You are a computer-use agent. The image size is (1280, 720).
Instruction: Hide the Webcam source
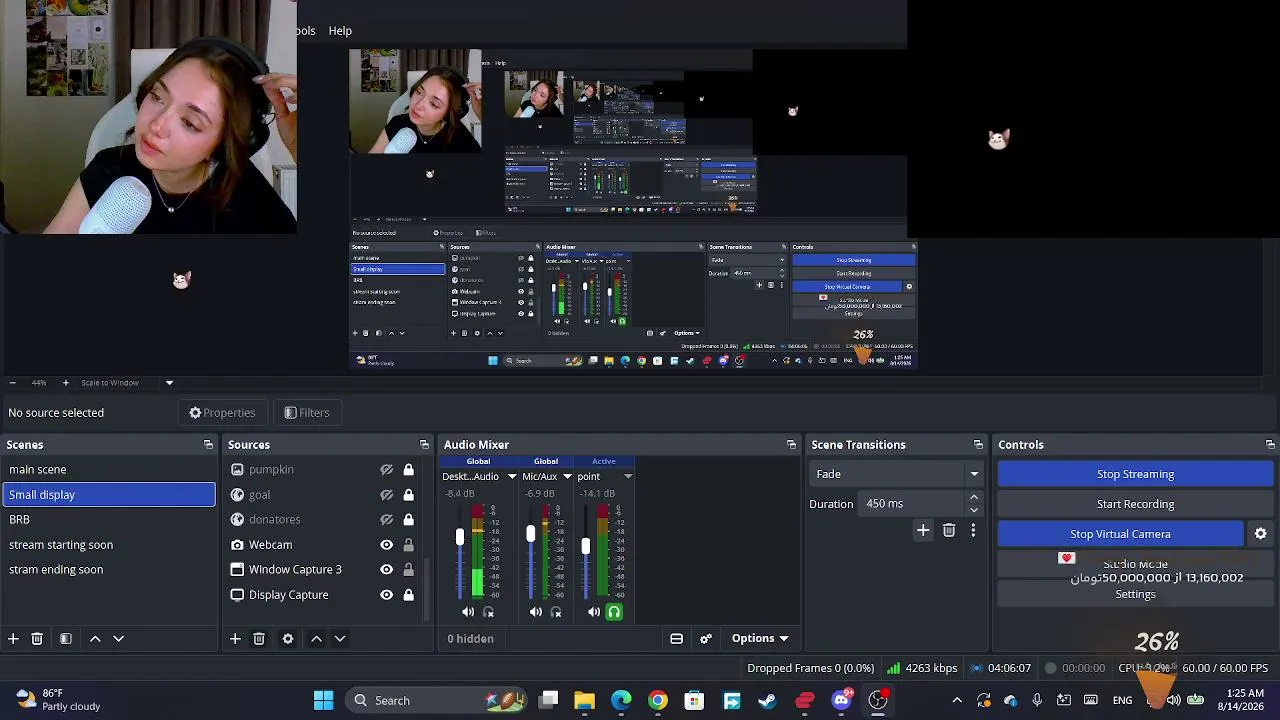click(x=386, y=545)
